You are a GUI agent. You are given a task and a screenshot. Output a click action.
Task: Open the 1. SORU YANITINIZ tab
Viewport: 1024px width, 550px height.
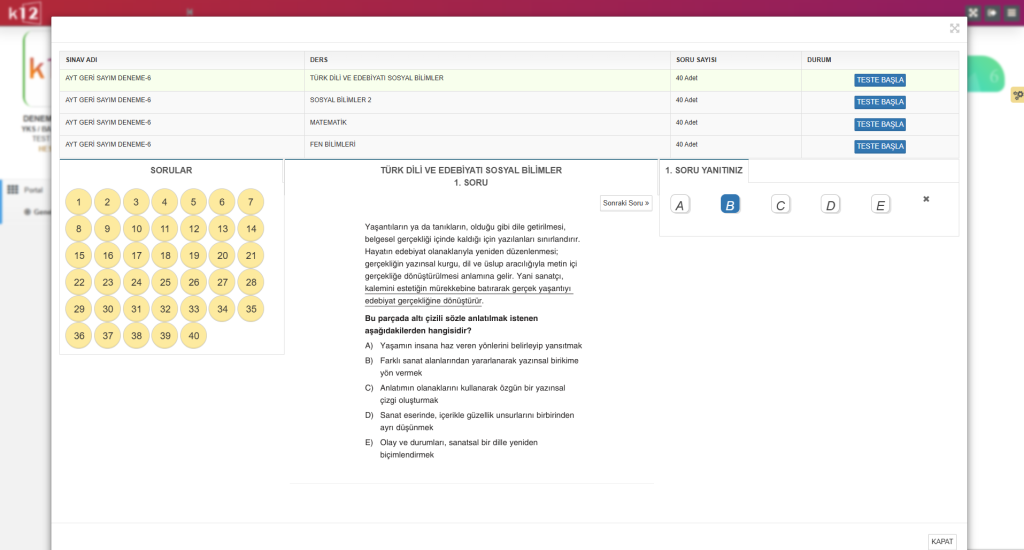pyautogui.click(x=704, y=170)
